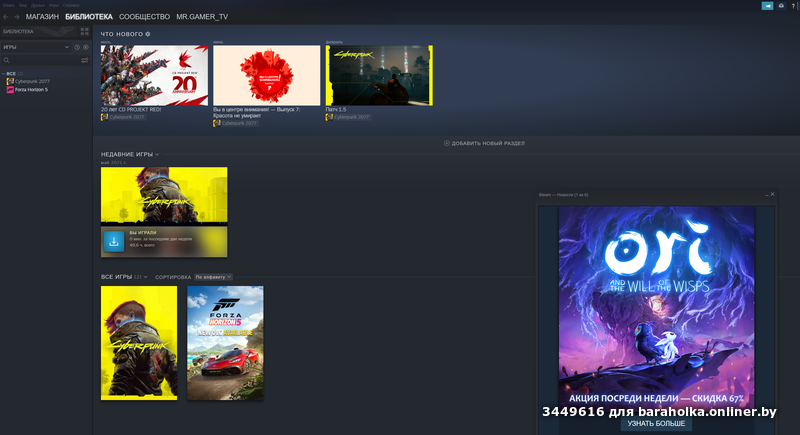The height and width of the screenshot is (435, 800).
Task: Select Forza Horizon 5 in the game list
Action: (31, 90)
